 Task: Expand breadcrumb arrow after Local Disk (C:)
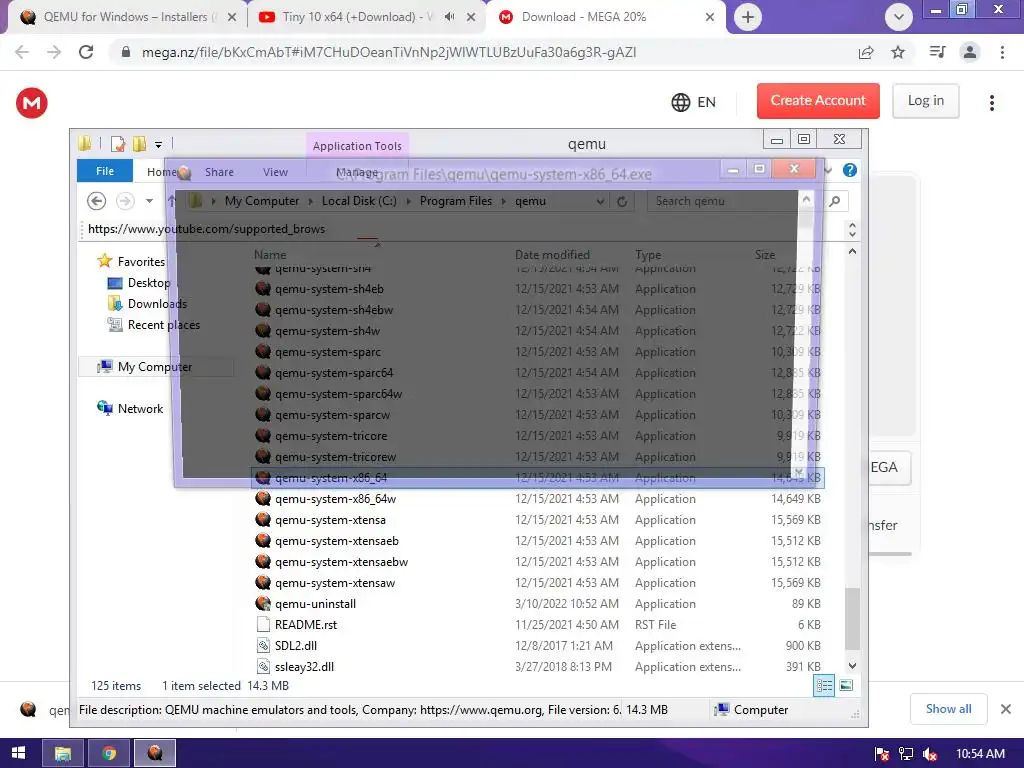[x=408, y=201]
